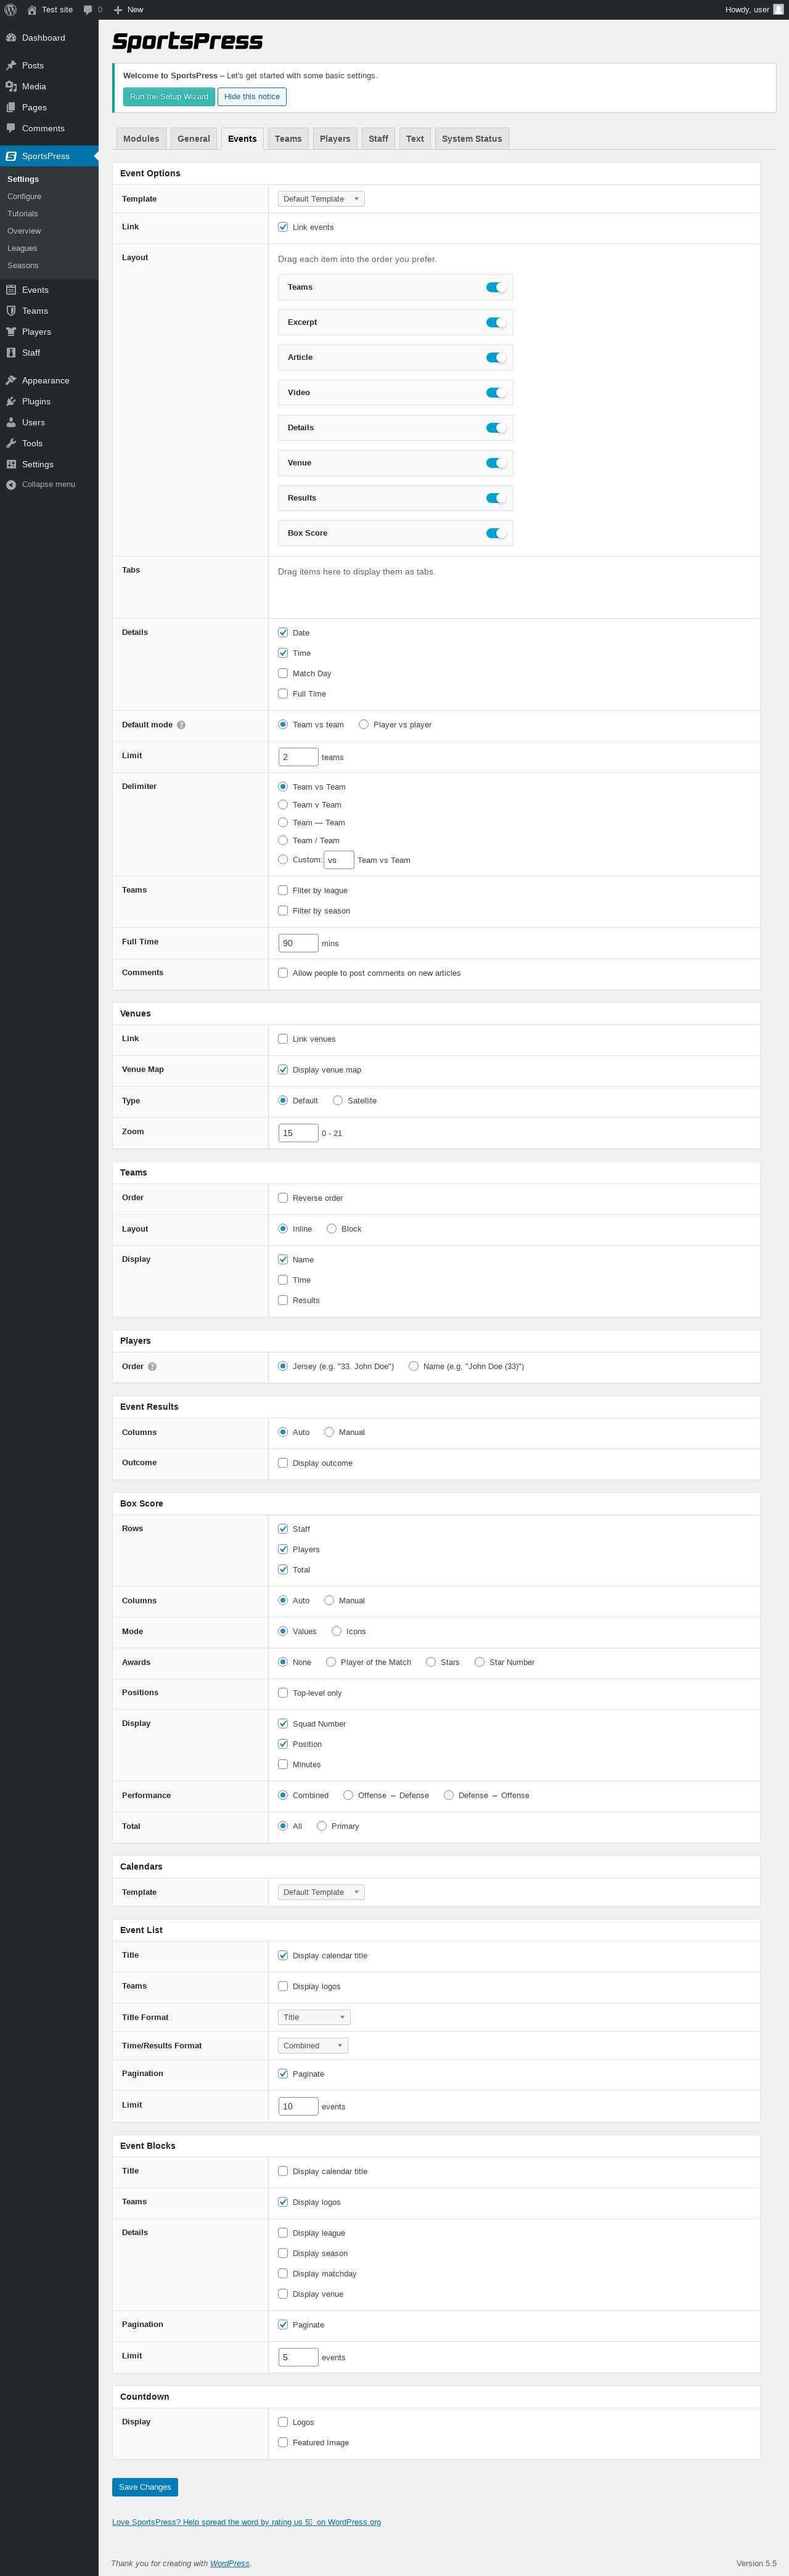The image size is (789, 2576).
Task: Click Appearance brush icon in sidebar
Action: (11, 381)
